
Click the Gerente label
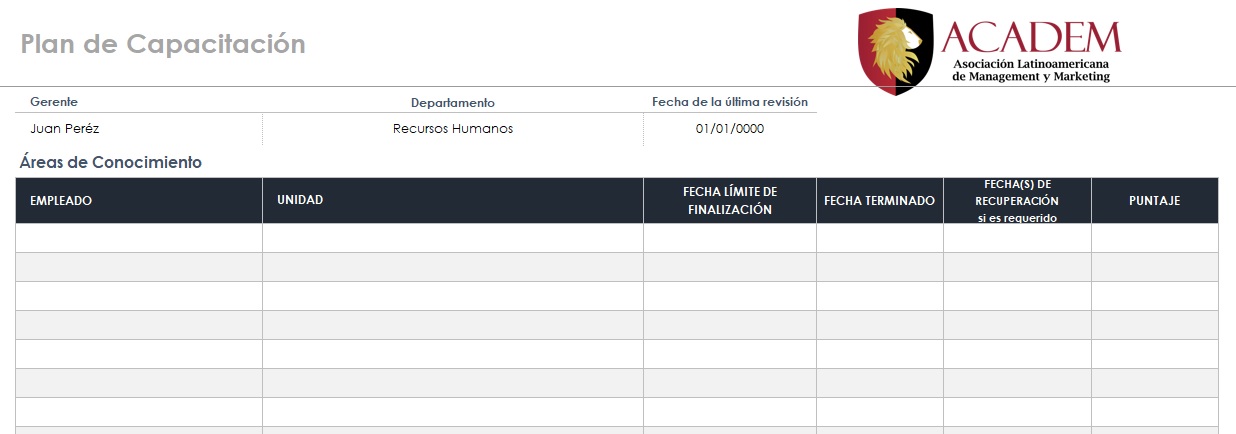[54, 102]
